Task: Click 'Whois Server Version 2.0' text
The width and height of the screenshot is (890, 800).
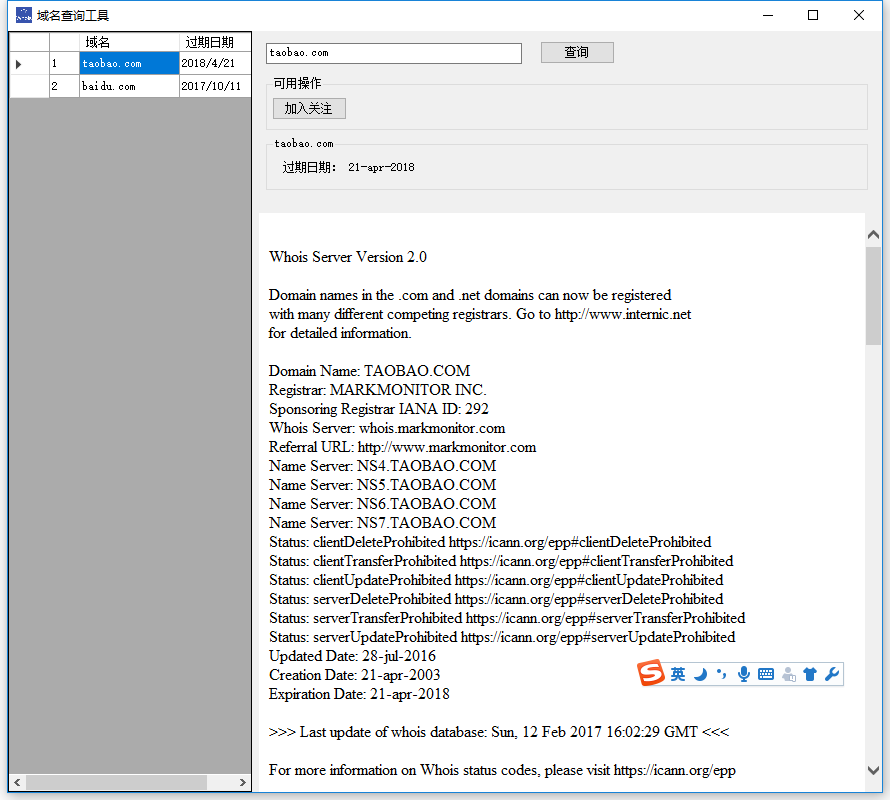Action: click(x=348, y=257)
